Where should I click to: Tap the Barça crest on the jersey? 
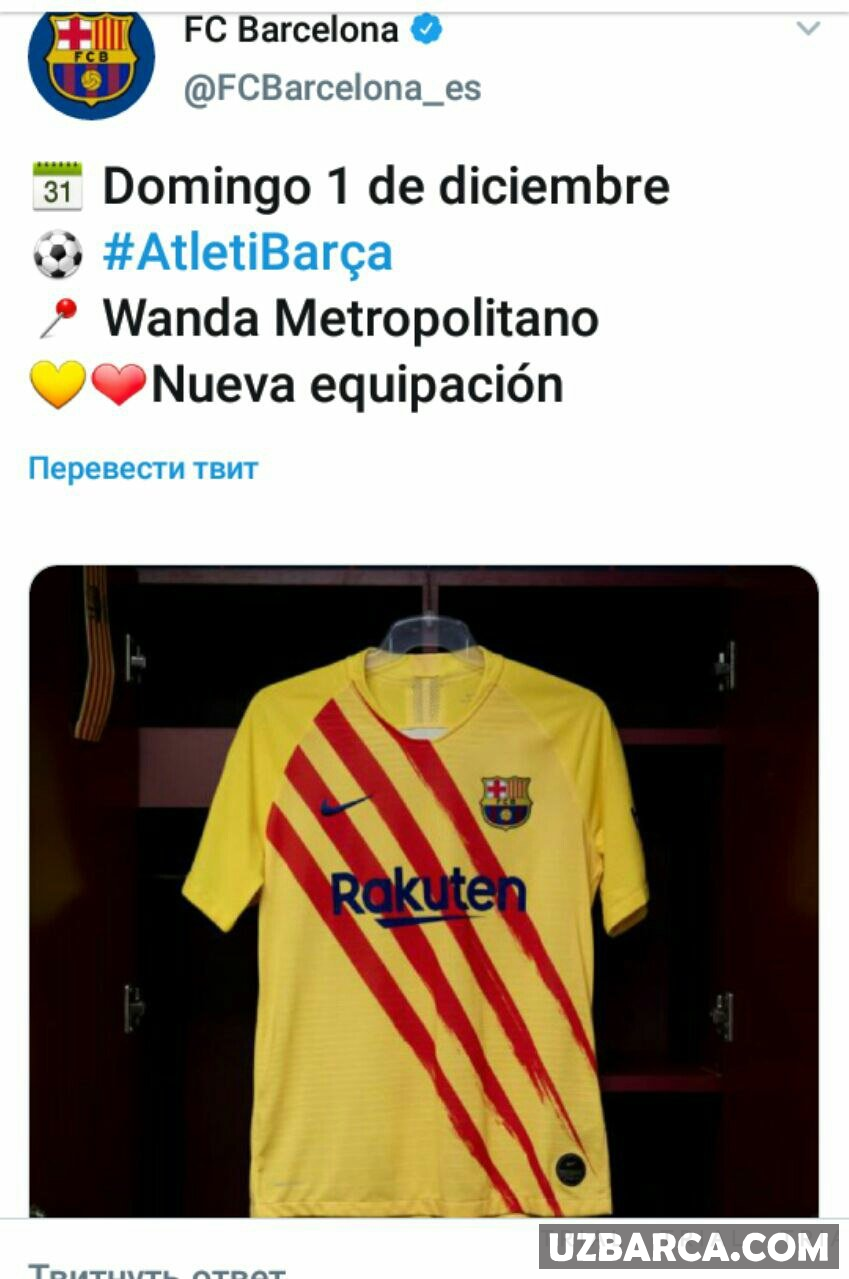click(x=506, y=801)
